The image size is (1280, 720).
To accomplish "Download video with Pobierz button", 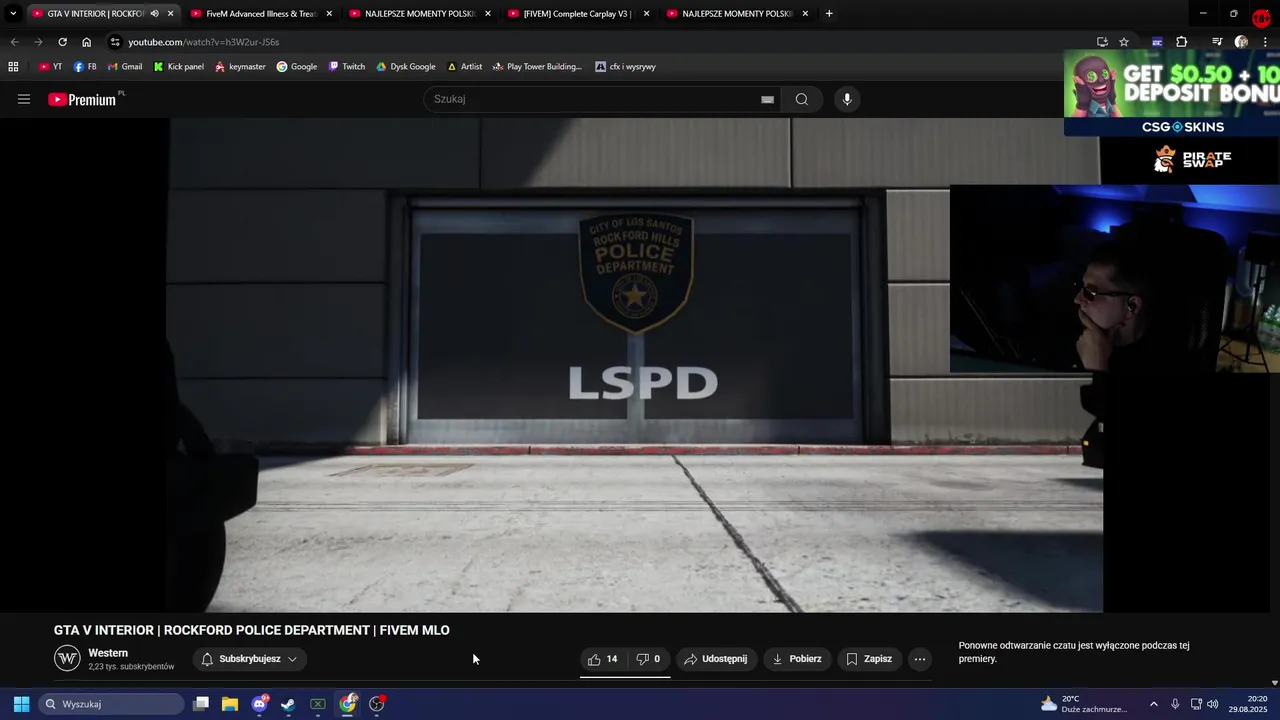I will coord(797,659).
